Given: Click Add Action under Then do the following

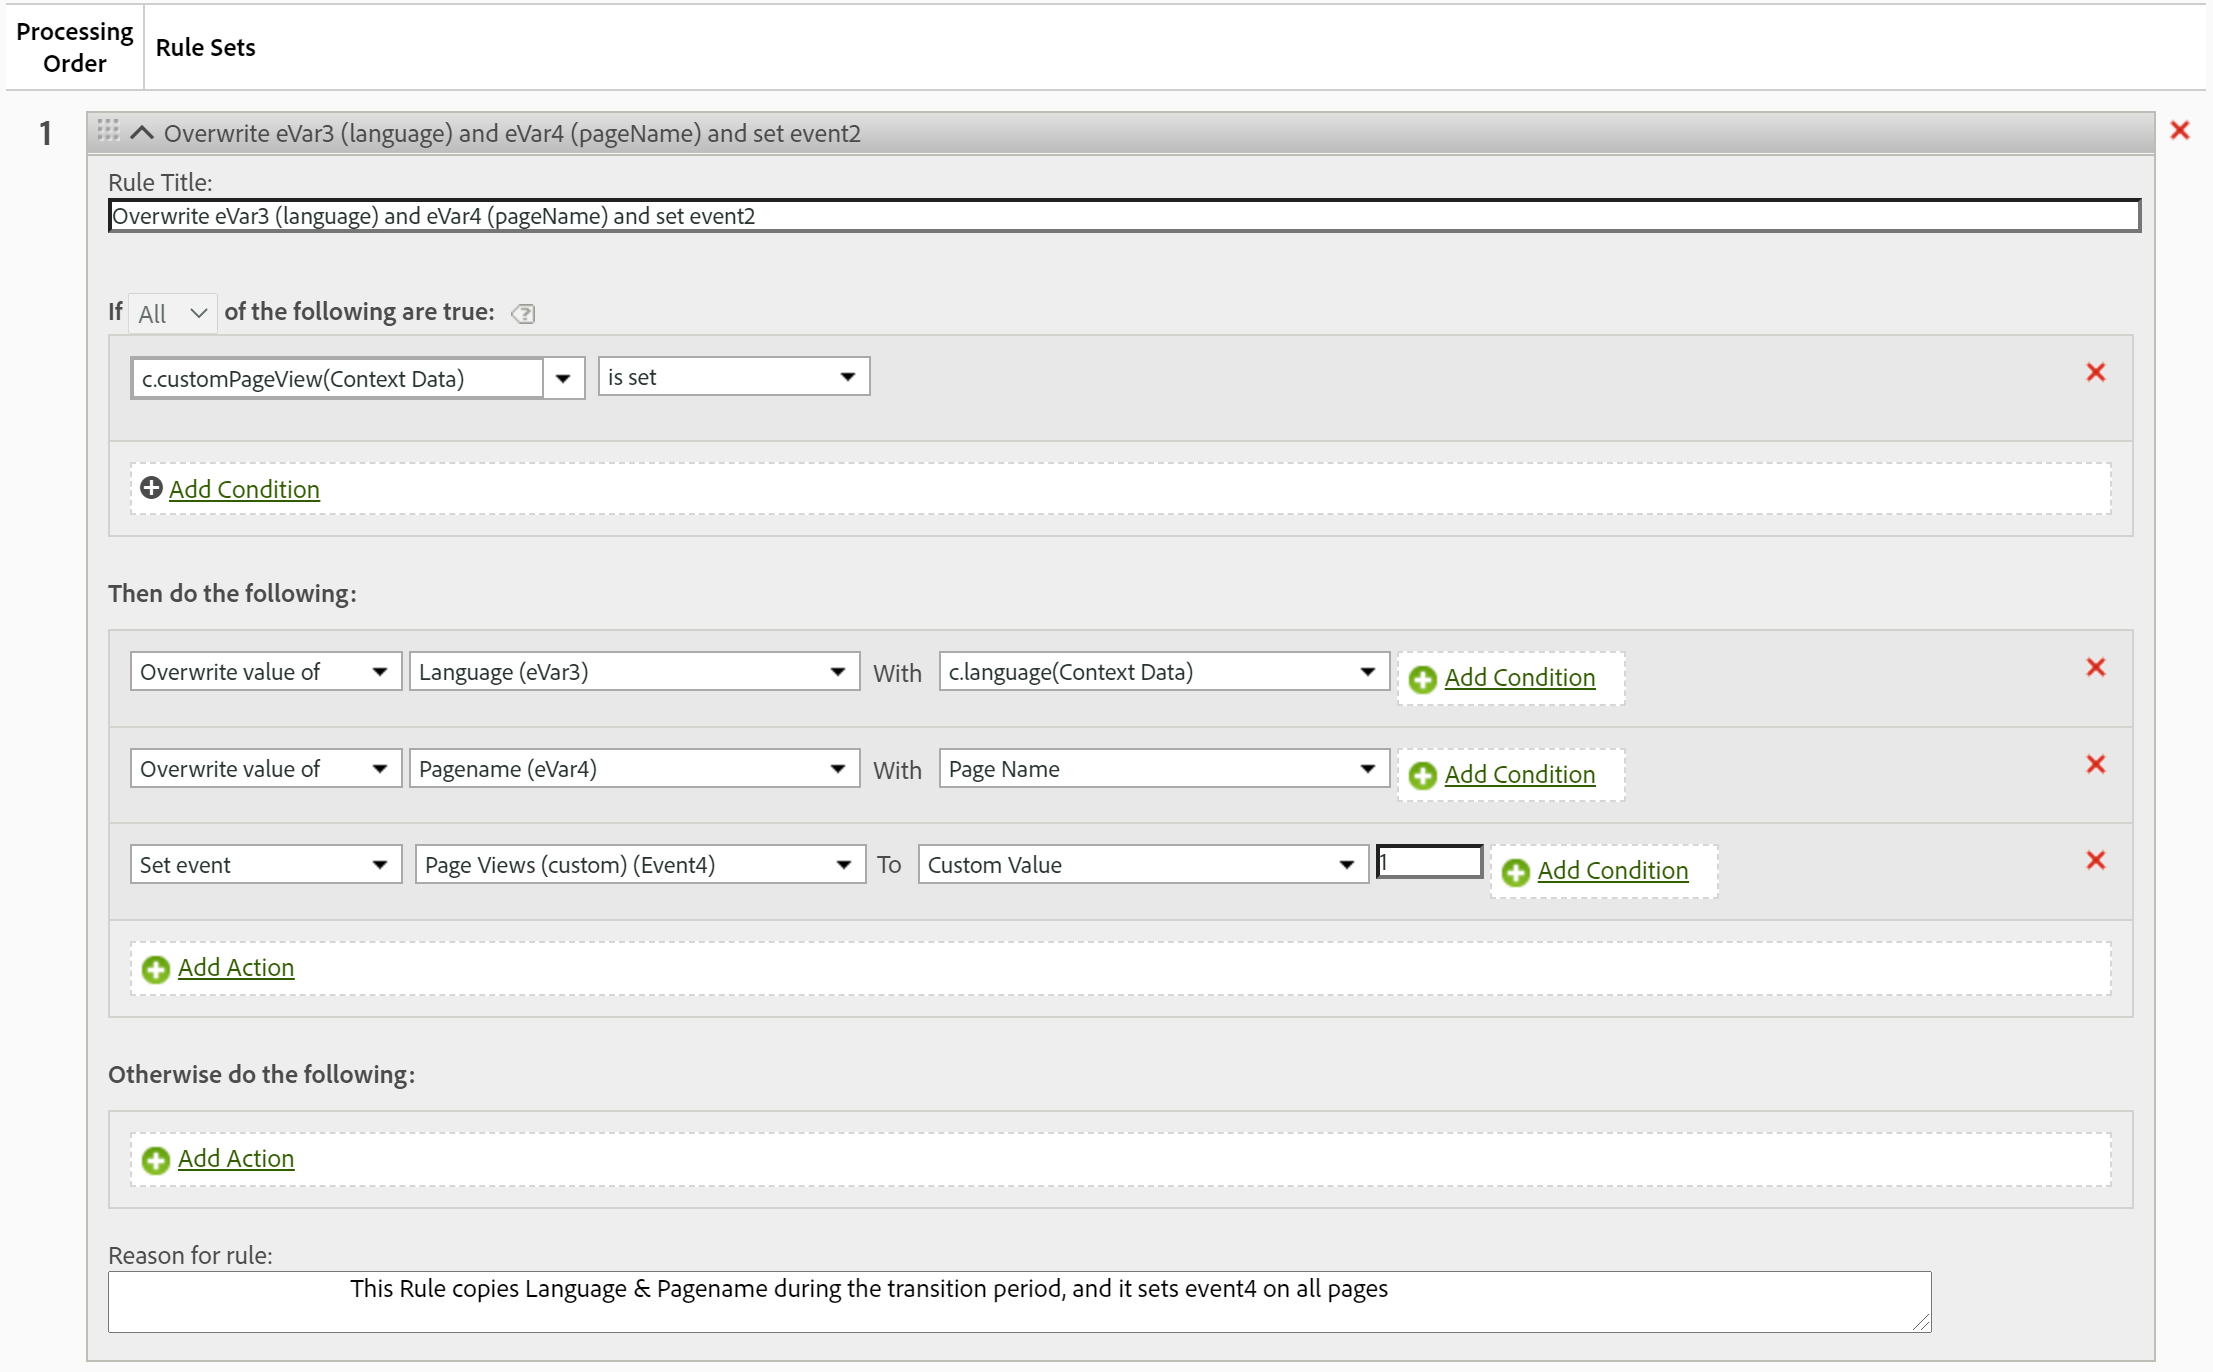Looking at the screenshot, I should [236, 968].
